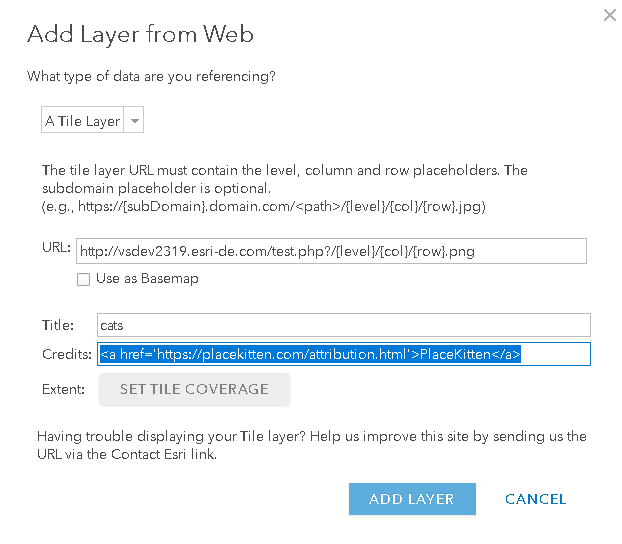622x544 pixels.
Task: Click the data type question text
Action: tap(151, 76)
